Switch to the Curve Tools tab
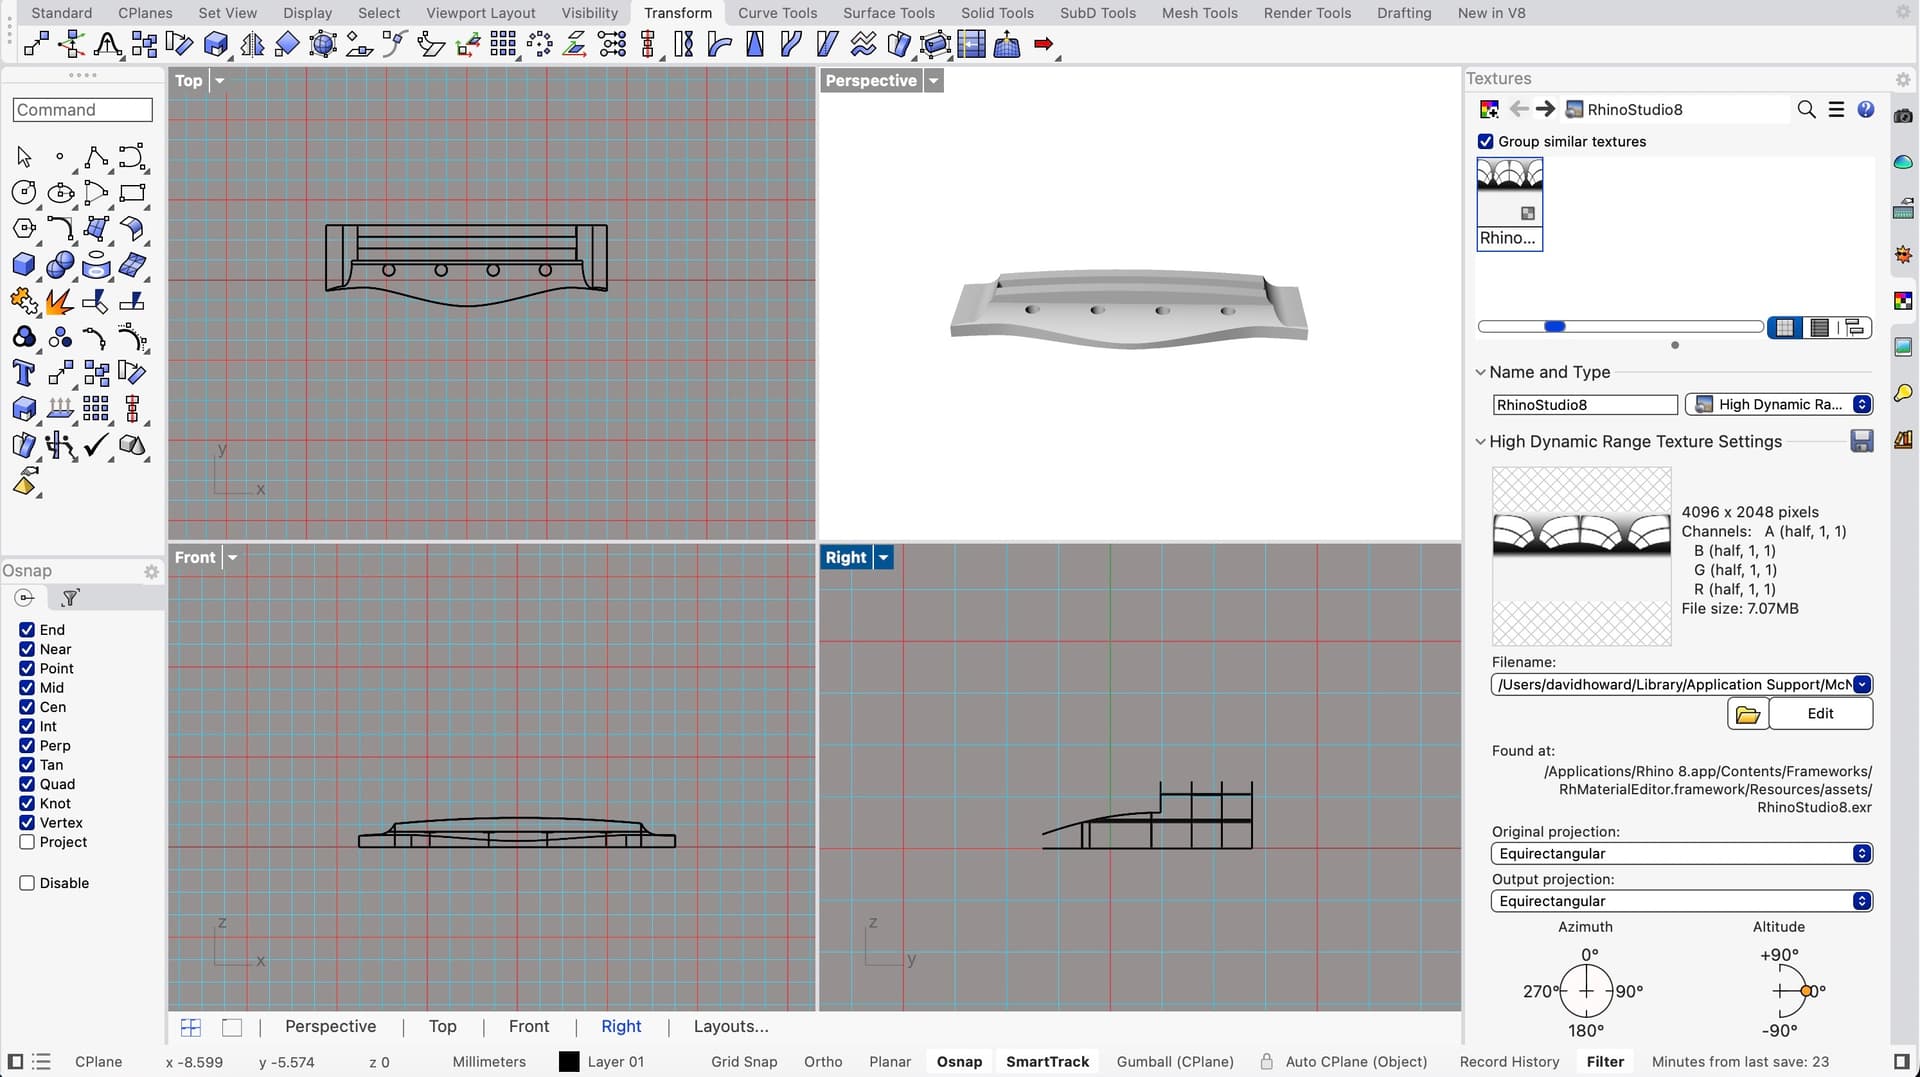The width and height of the screenshot is (1920, 1077). click(777, 13)
